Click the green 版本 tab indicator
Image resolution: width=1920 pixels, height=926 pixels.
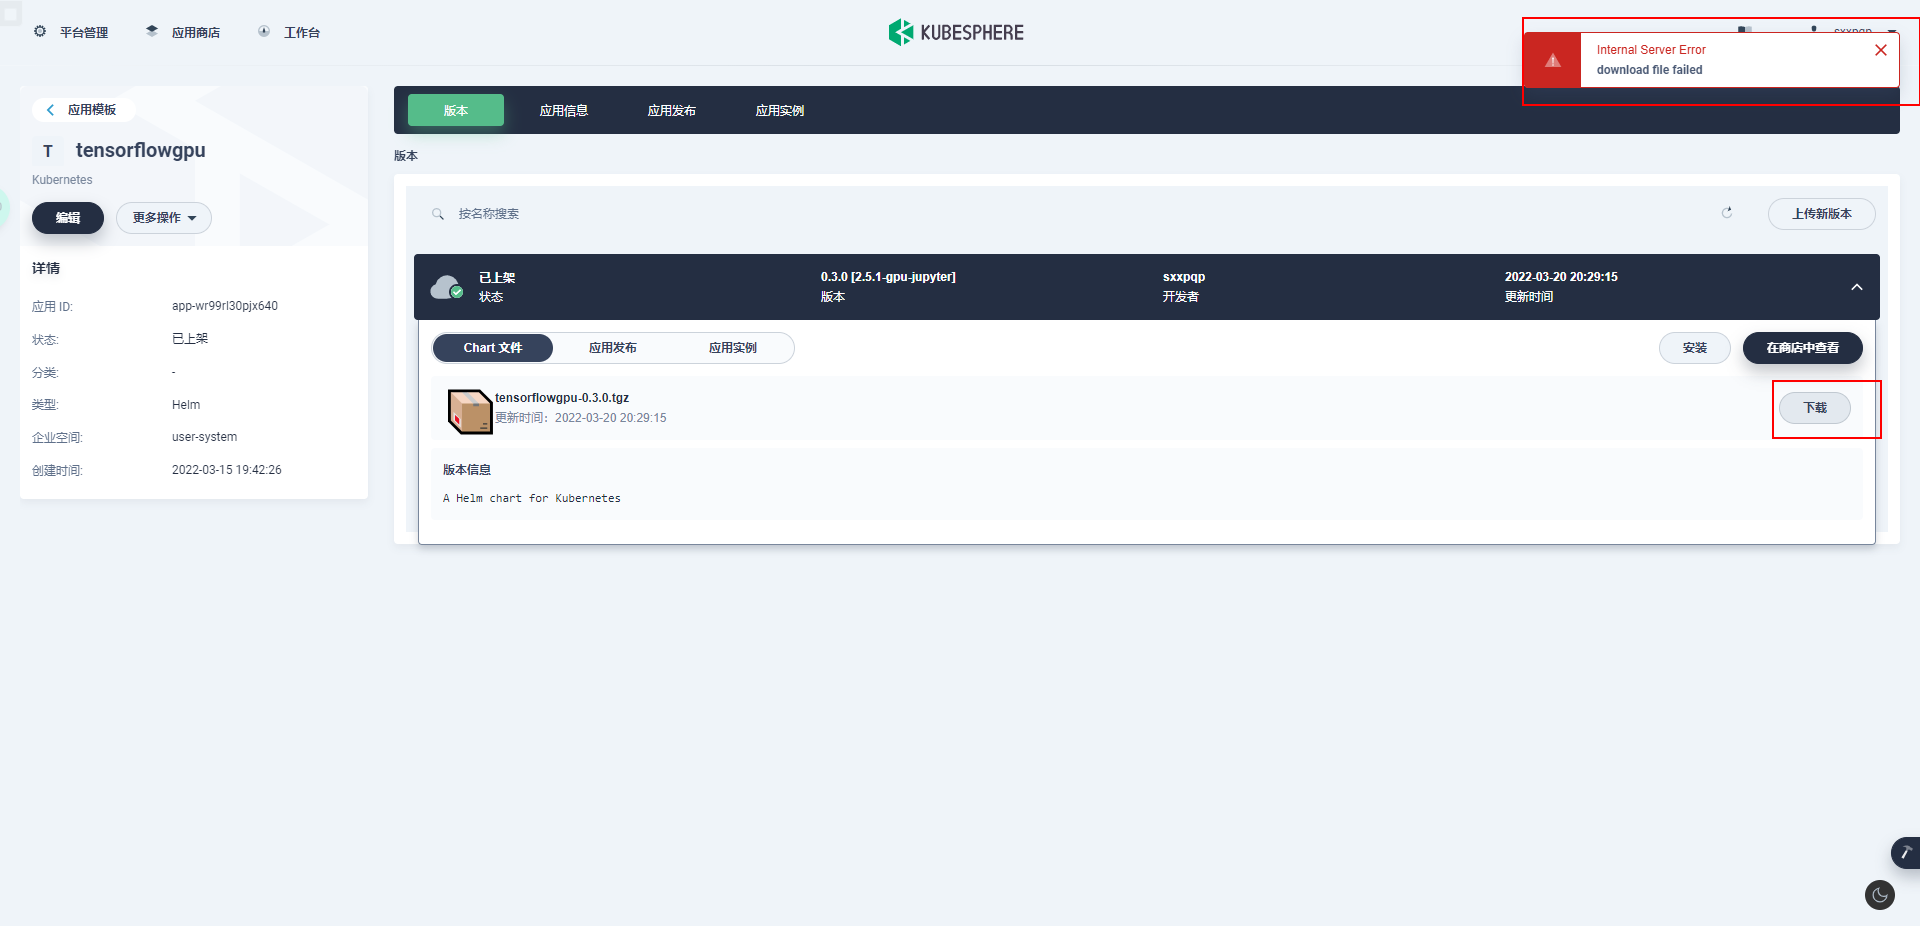point(455,110)
